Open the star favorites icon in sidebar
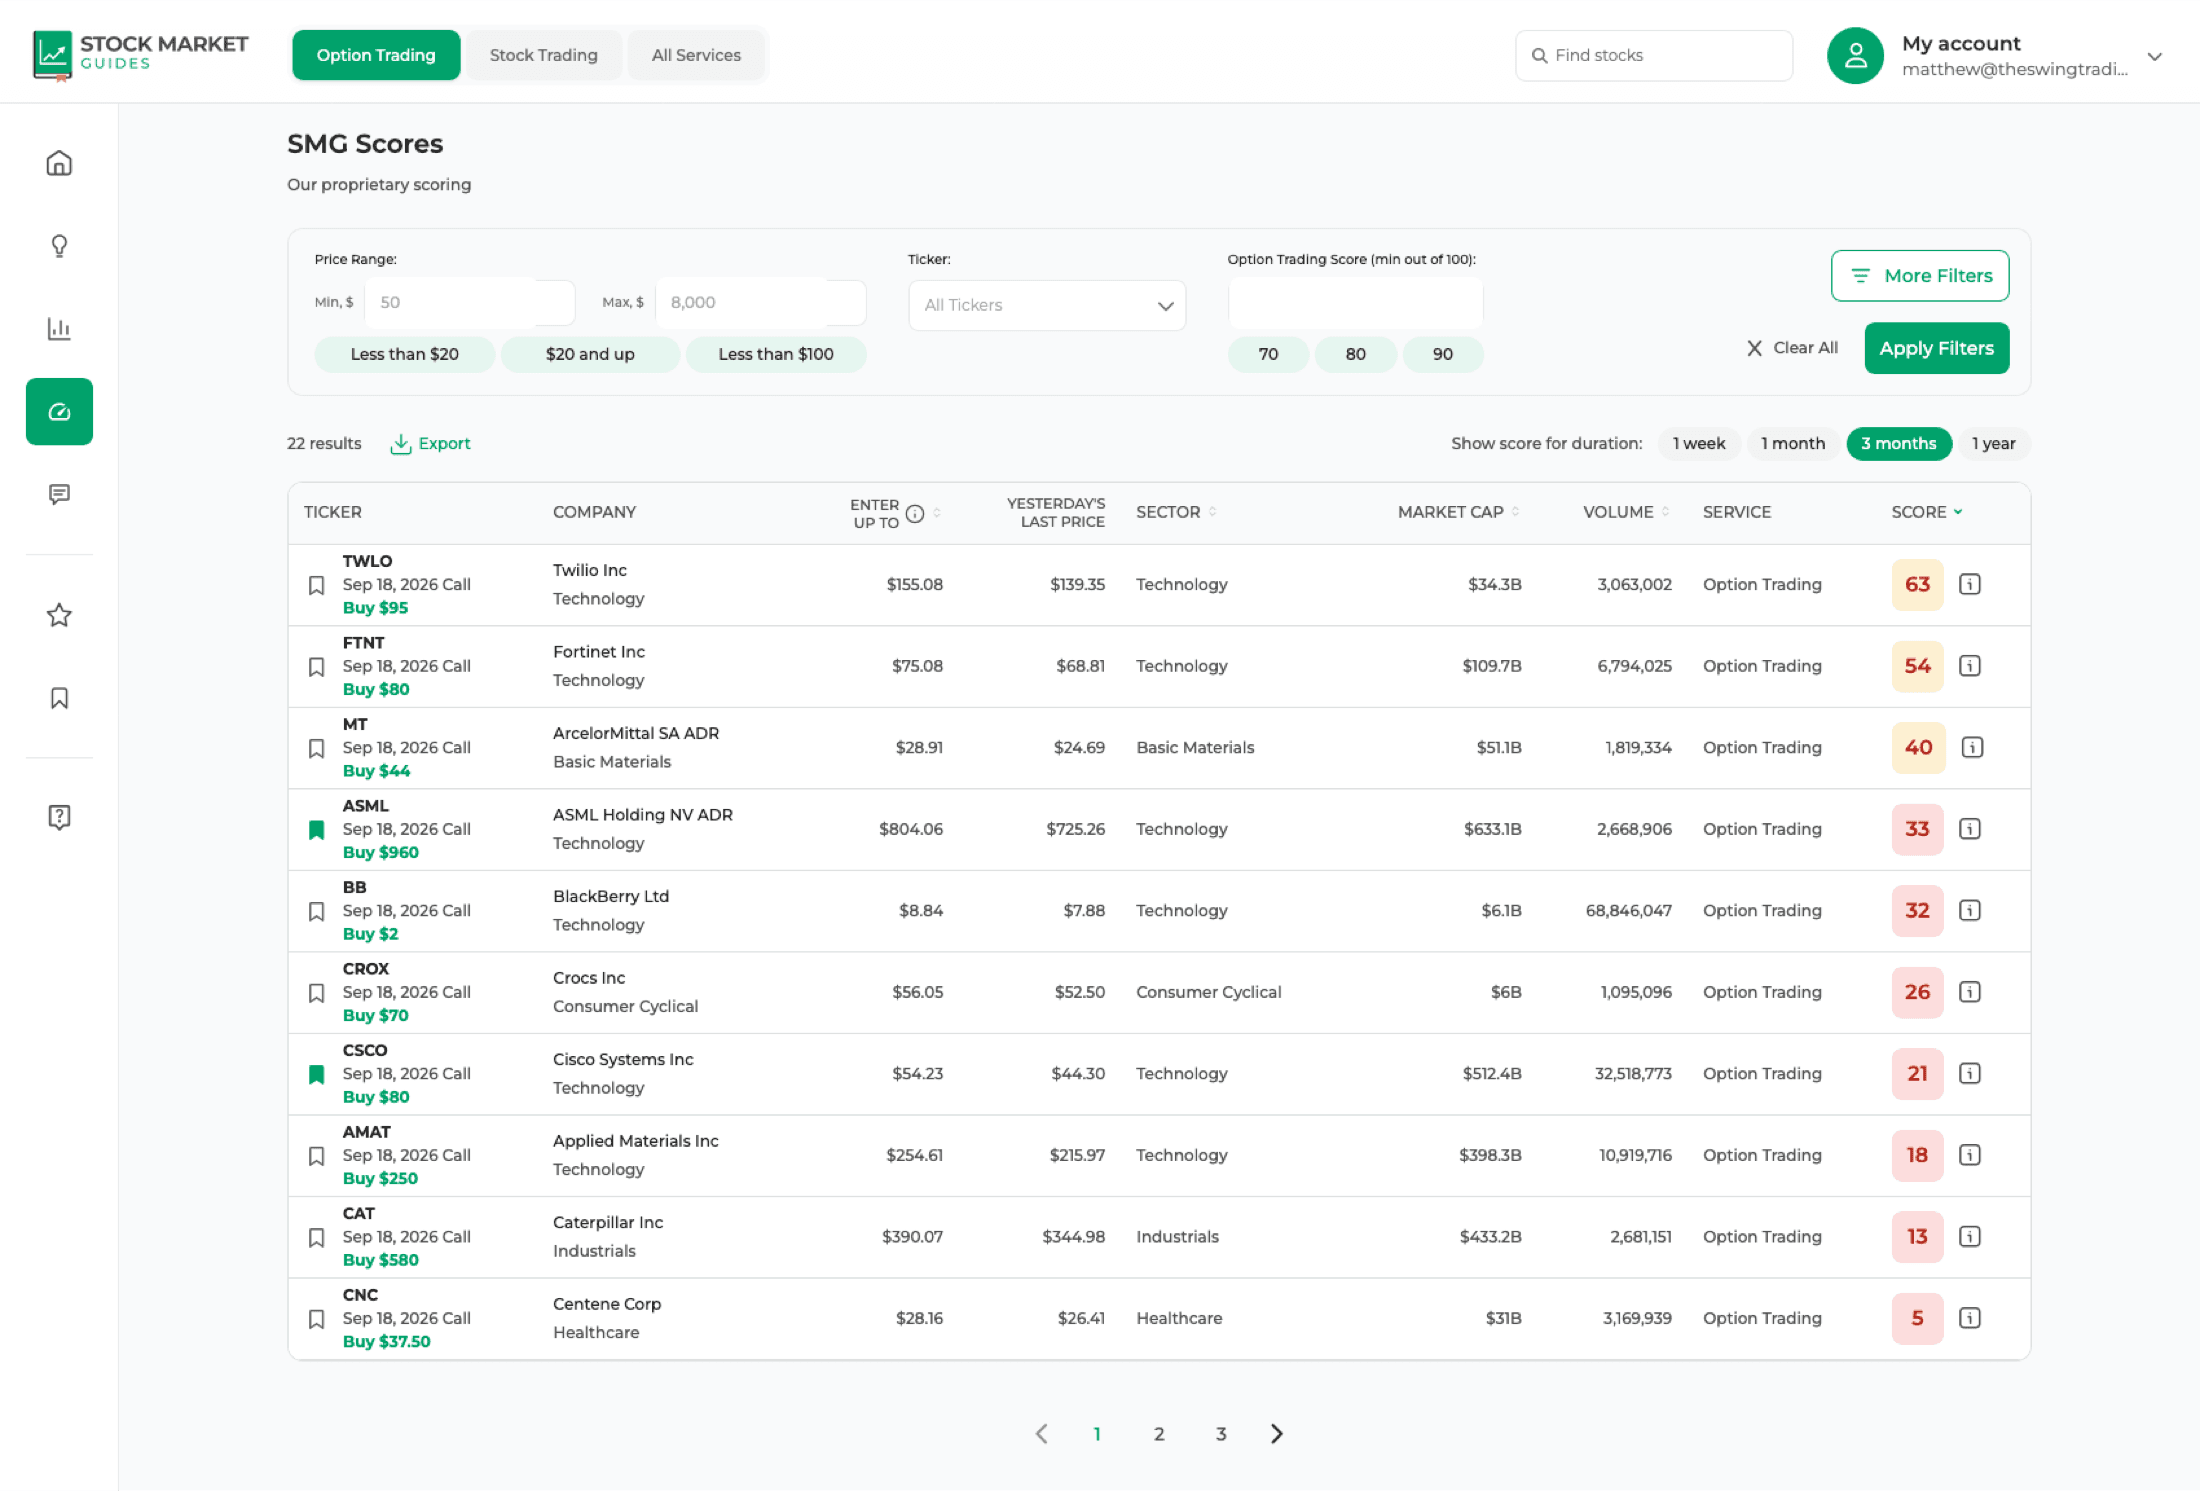2200x1491 pixels. pyautogui.click(x=59, y=615)
